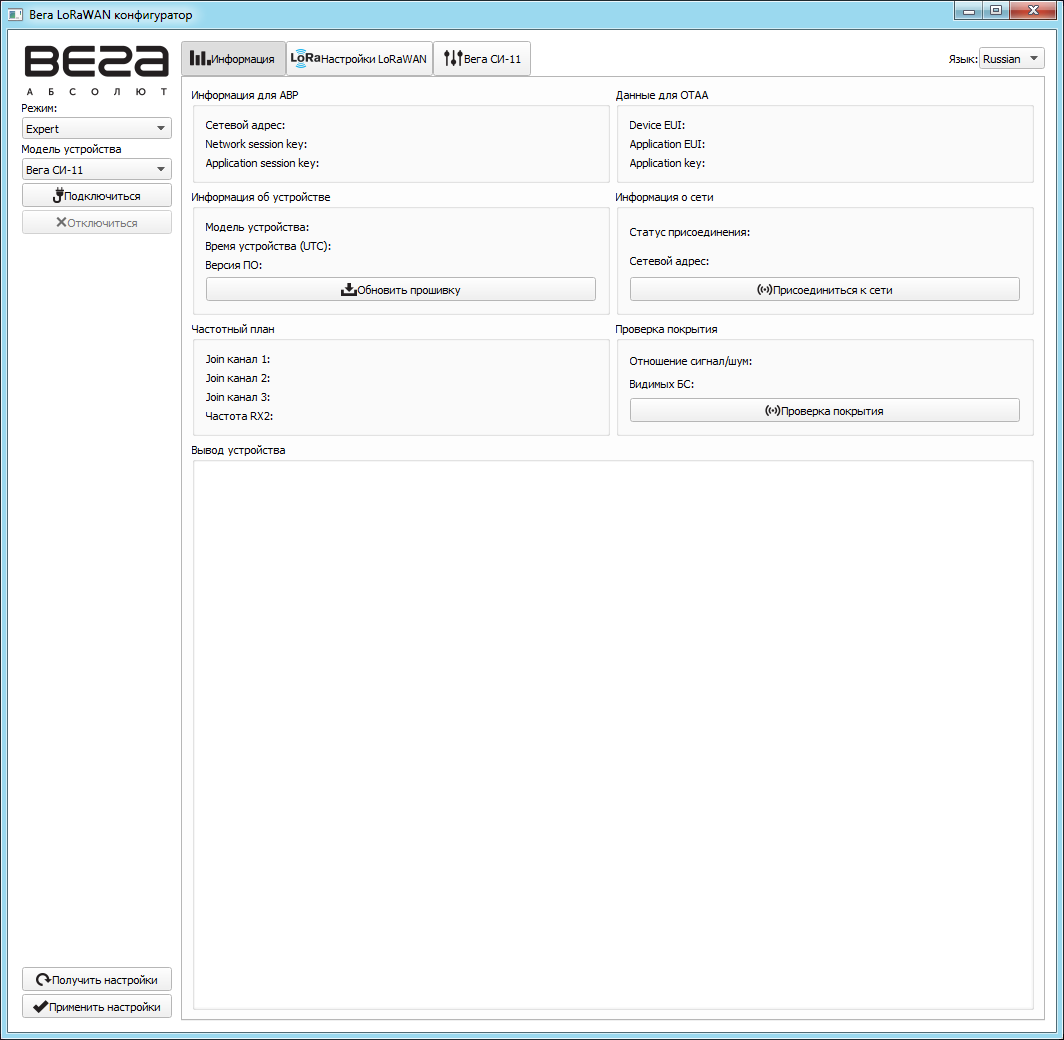Click the Вега Абсолют logo
This screenshot has width=1064, height=1040.
[96, 70]
